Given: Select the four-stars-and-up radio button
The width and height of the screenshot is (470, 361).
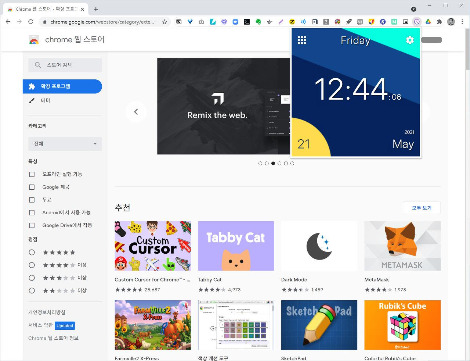Looking at the screenshot, I should click(x=32, y=265).
